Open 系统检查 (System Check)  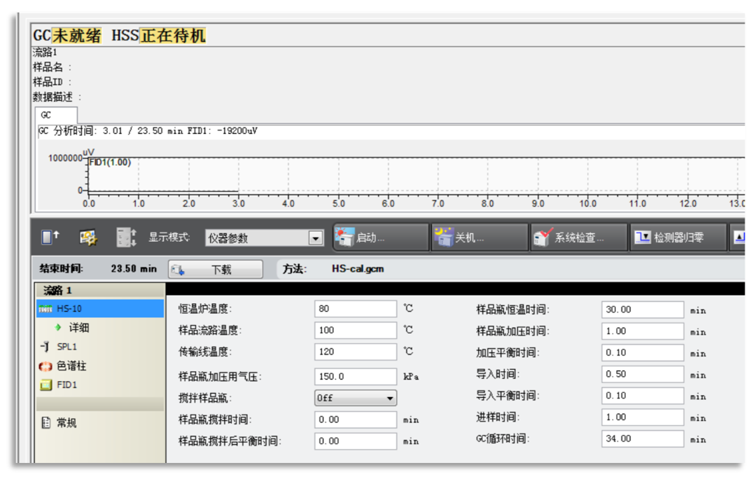click(x=577, y=238)
